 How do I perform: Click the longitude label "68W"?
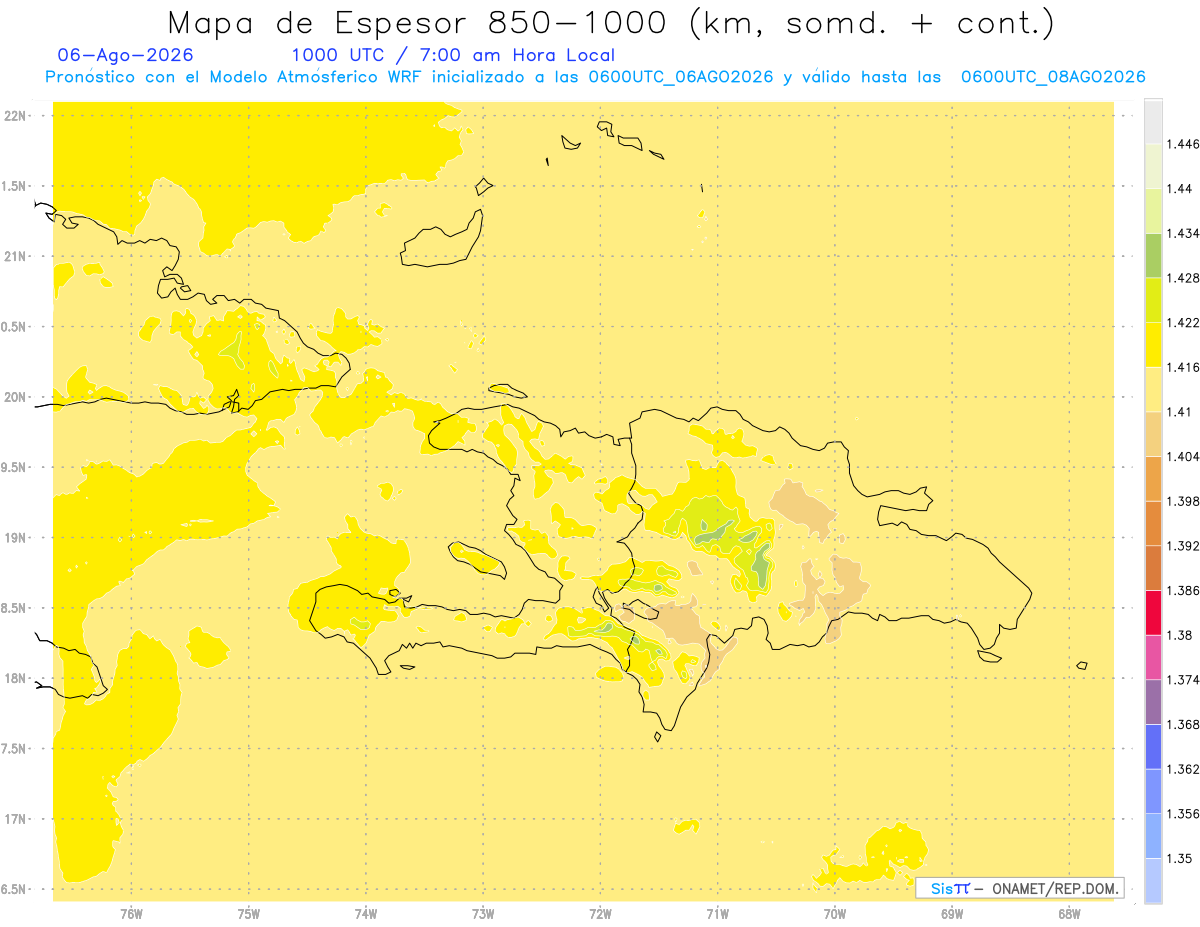click(1069, 914)
